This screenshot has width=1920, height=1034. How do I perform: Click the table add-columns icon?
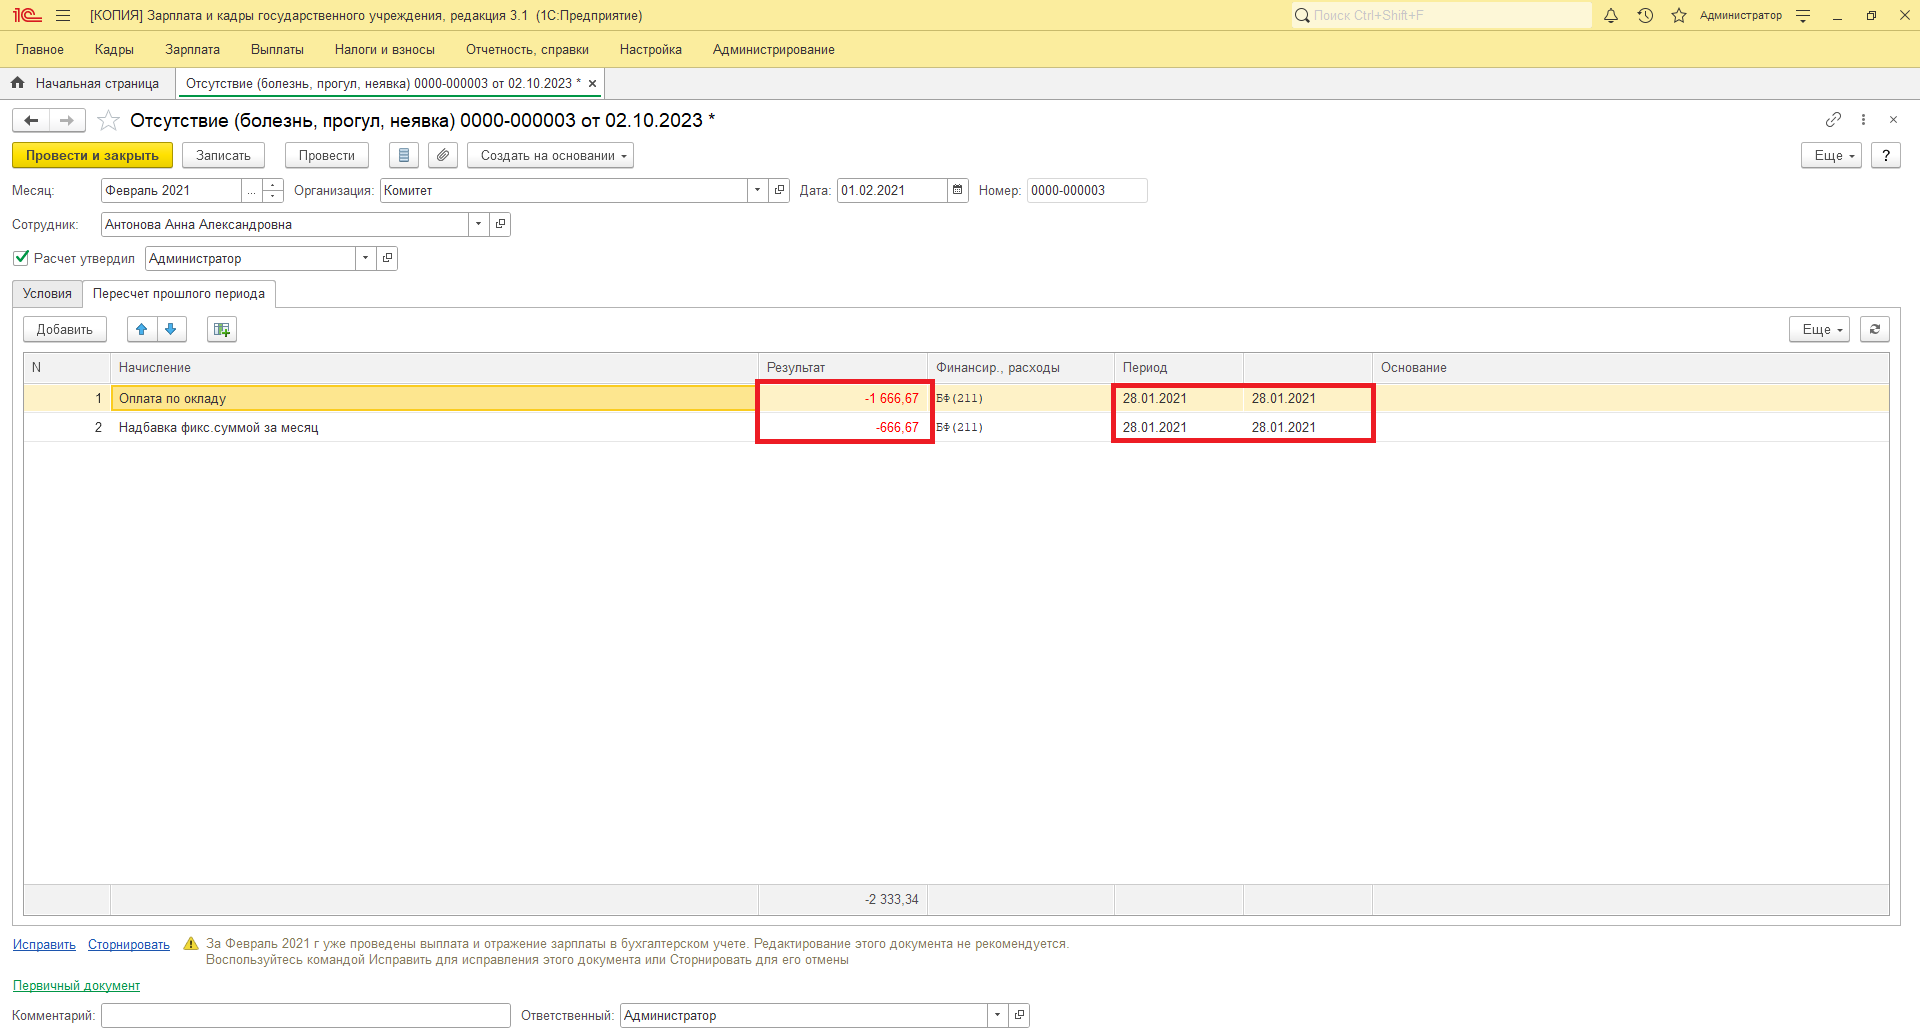(222, 329)
